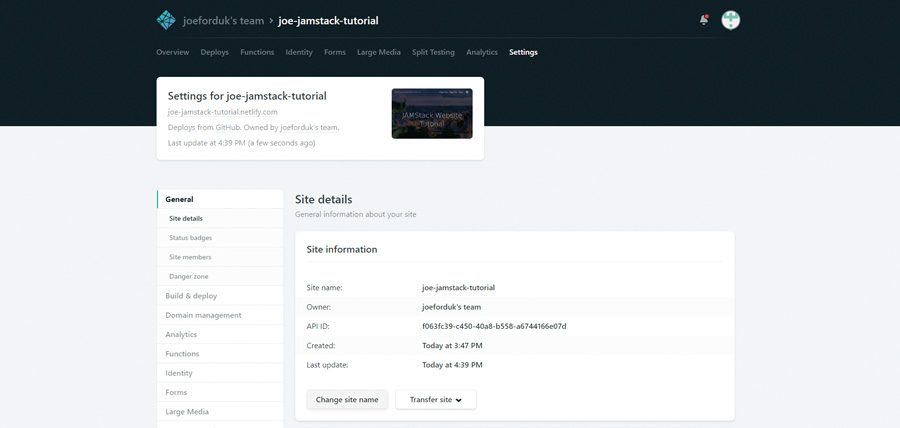
Task: Click Created value Today at 3:47 PM
Action: click(x=452, y=346)
